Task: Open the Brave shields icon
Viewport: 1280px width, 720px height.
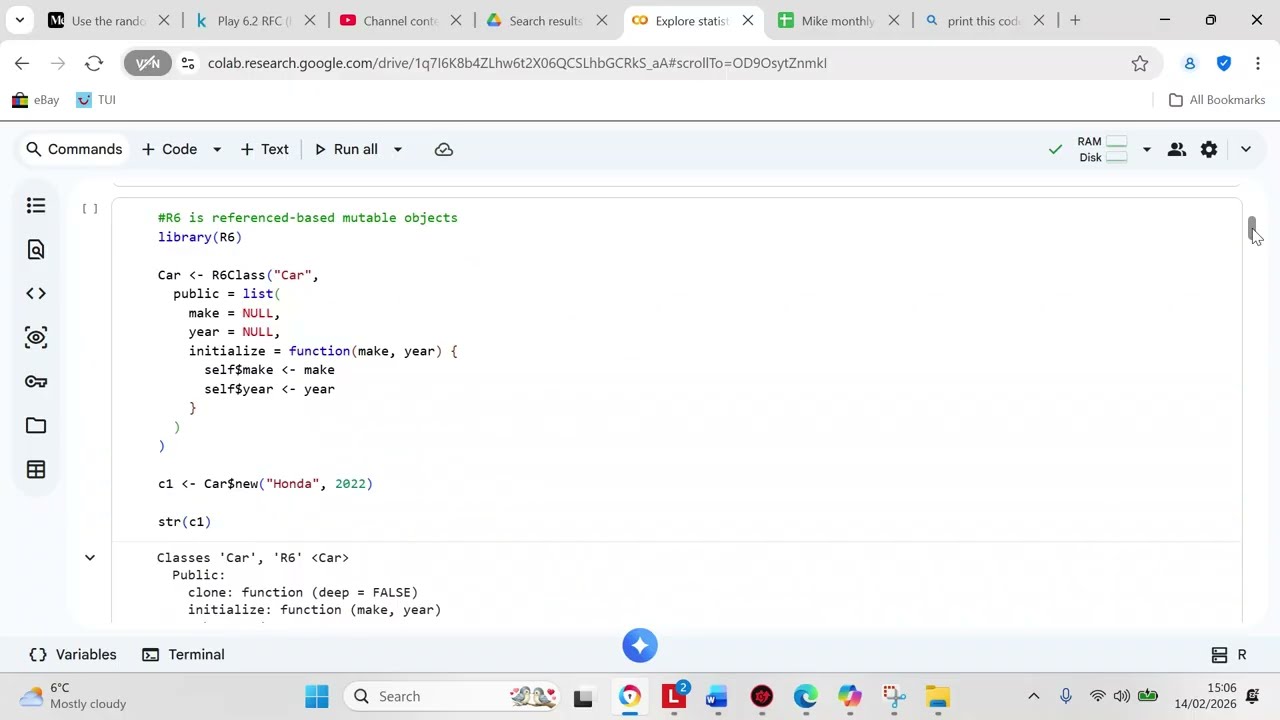Action: (x=1224, y=63)
